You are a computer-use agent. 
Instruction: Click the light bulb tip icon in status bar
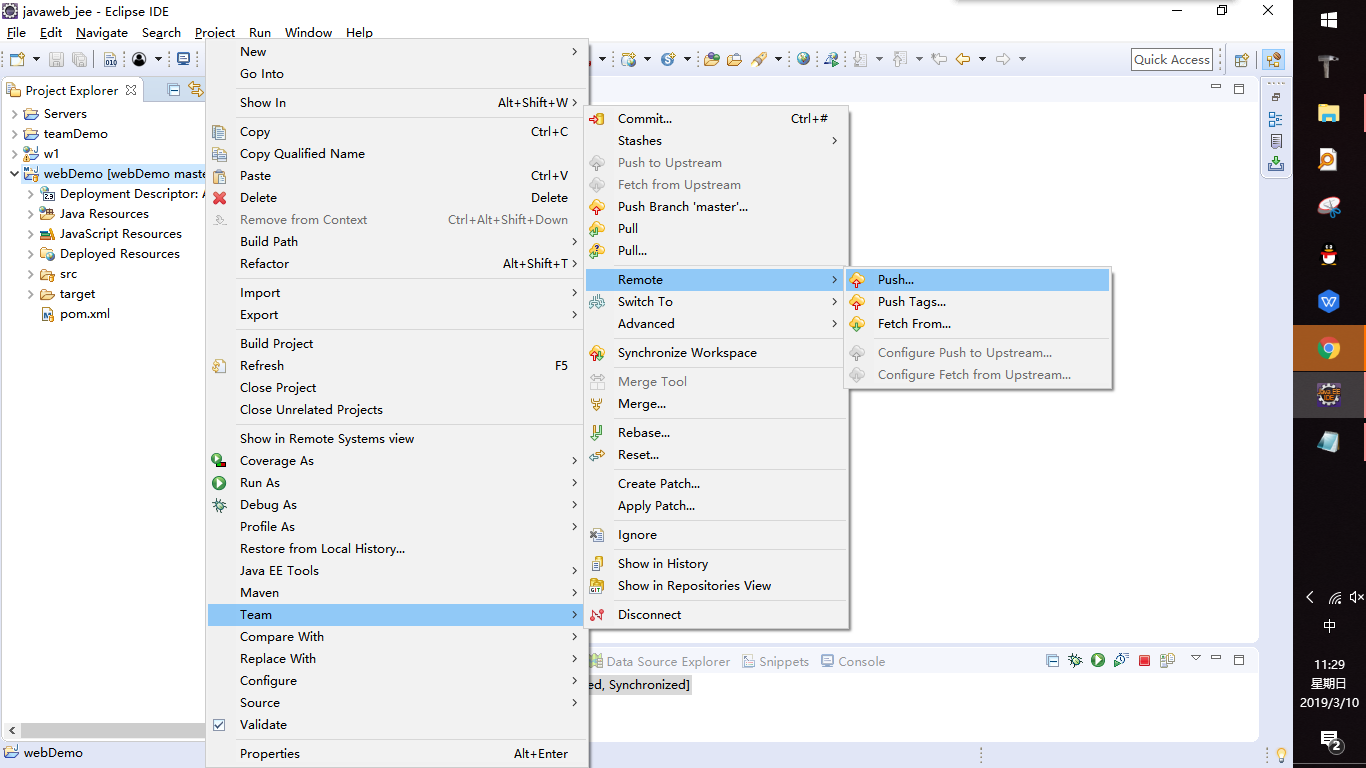click(x=1281, y=754)
